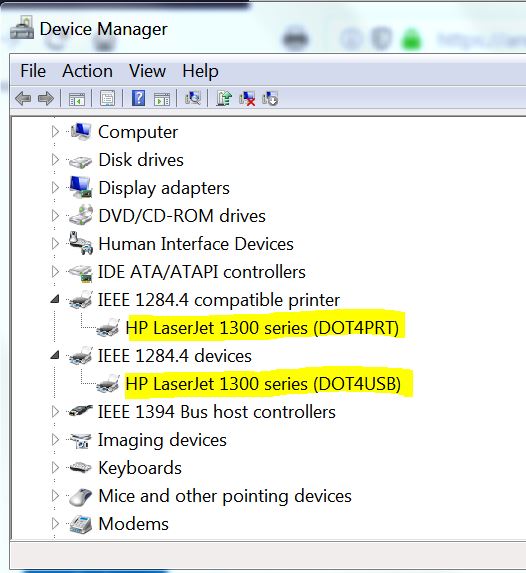
Task: Click the Imaging devices camera icon
Action: click(80, 440)
